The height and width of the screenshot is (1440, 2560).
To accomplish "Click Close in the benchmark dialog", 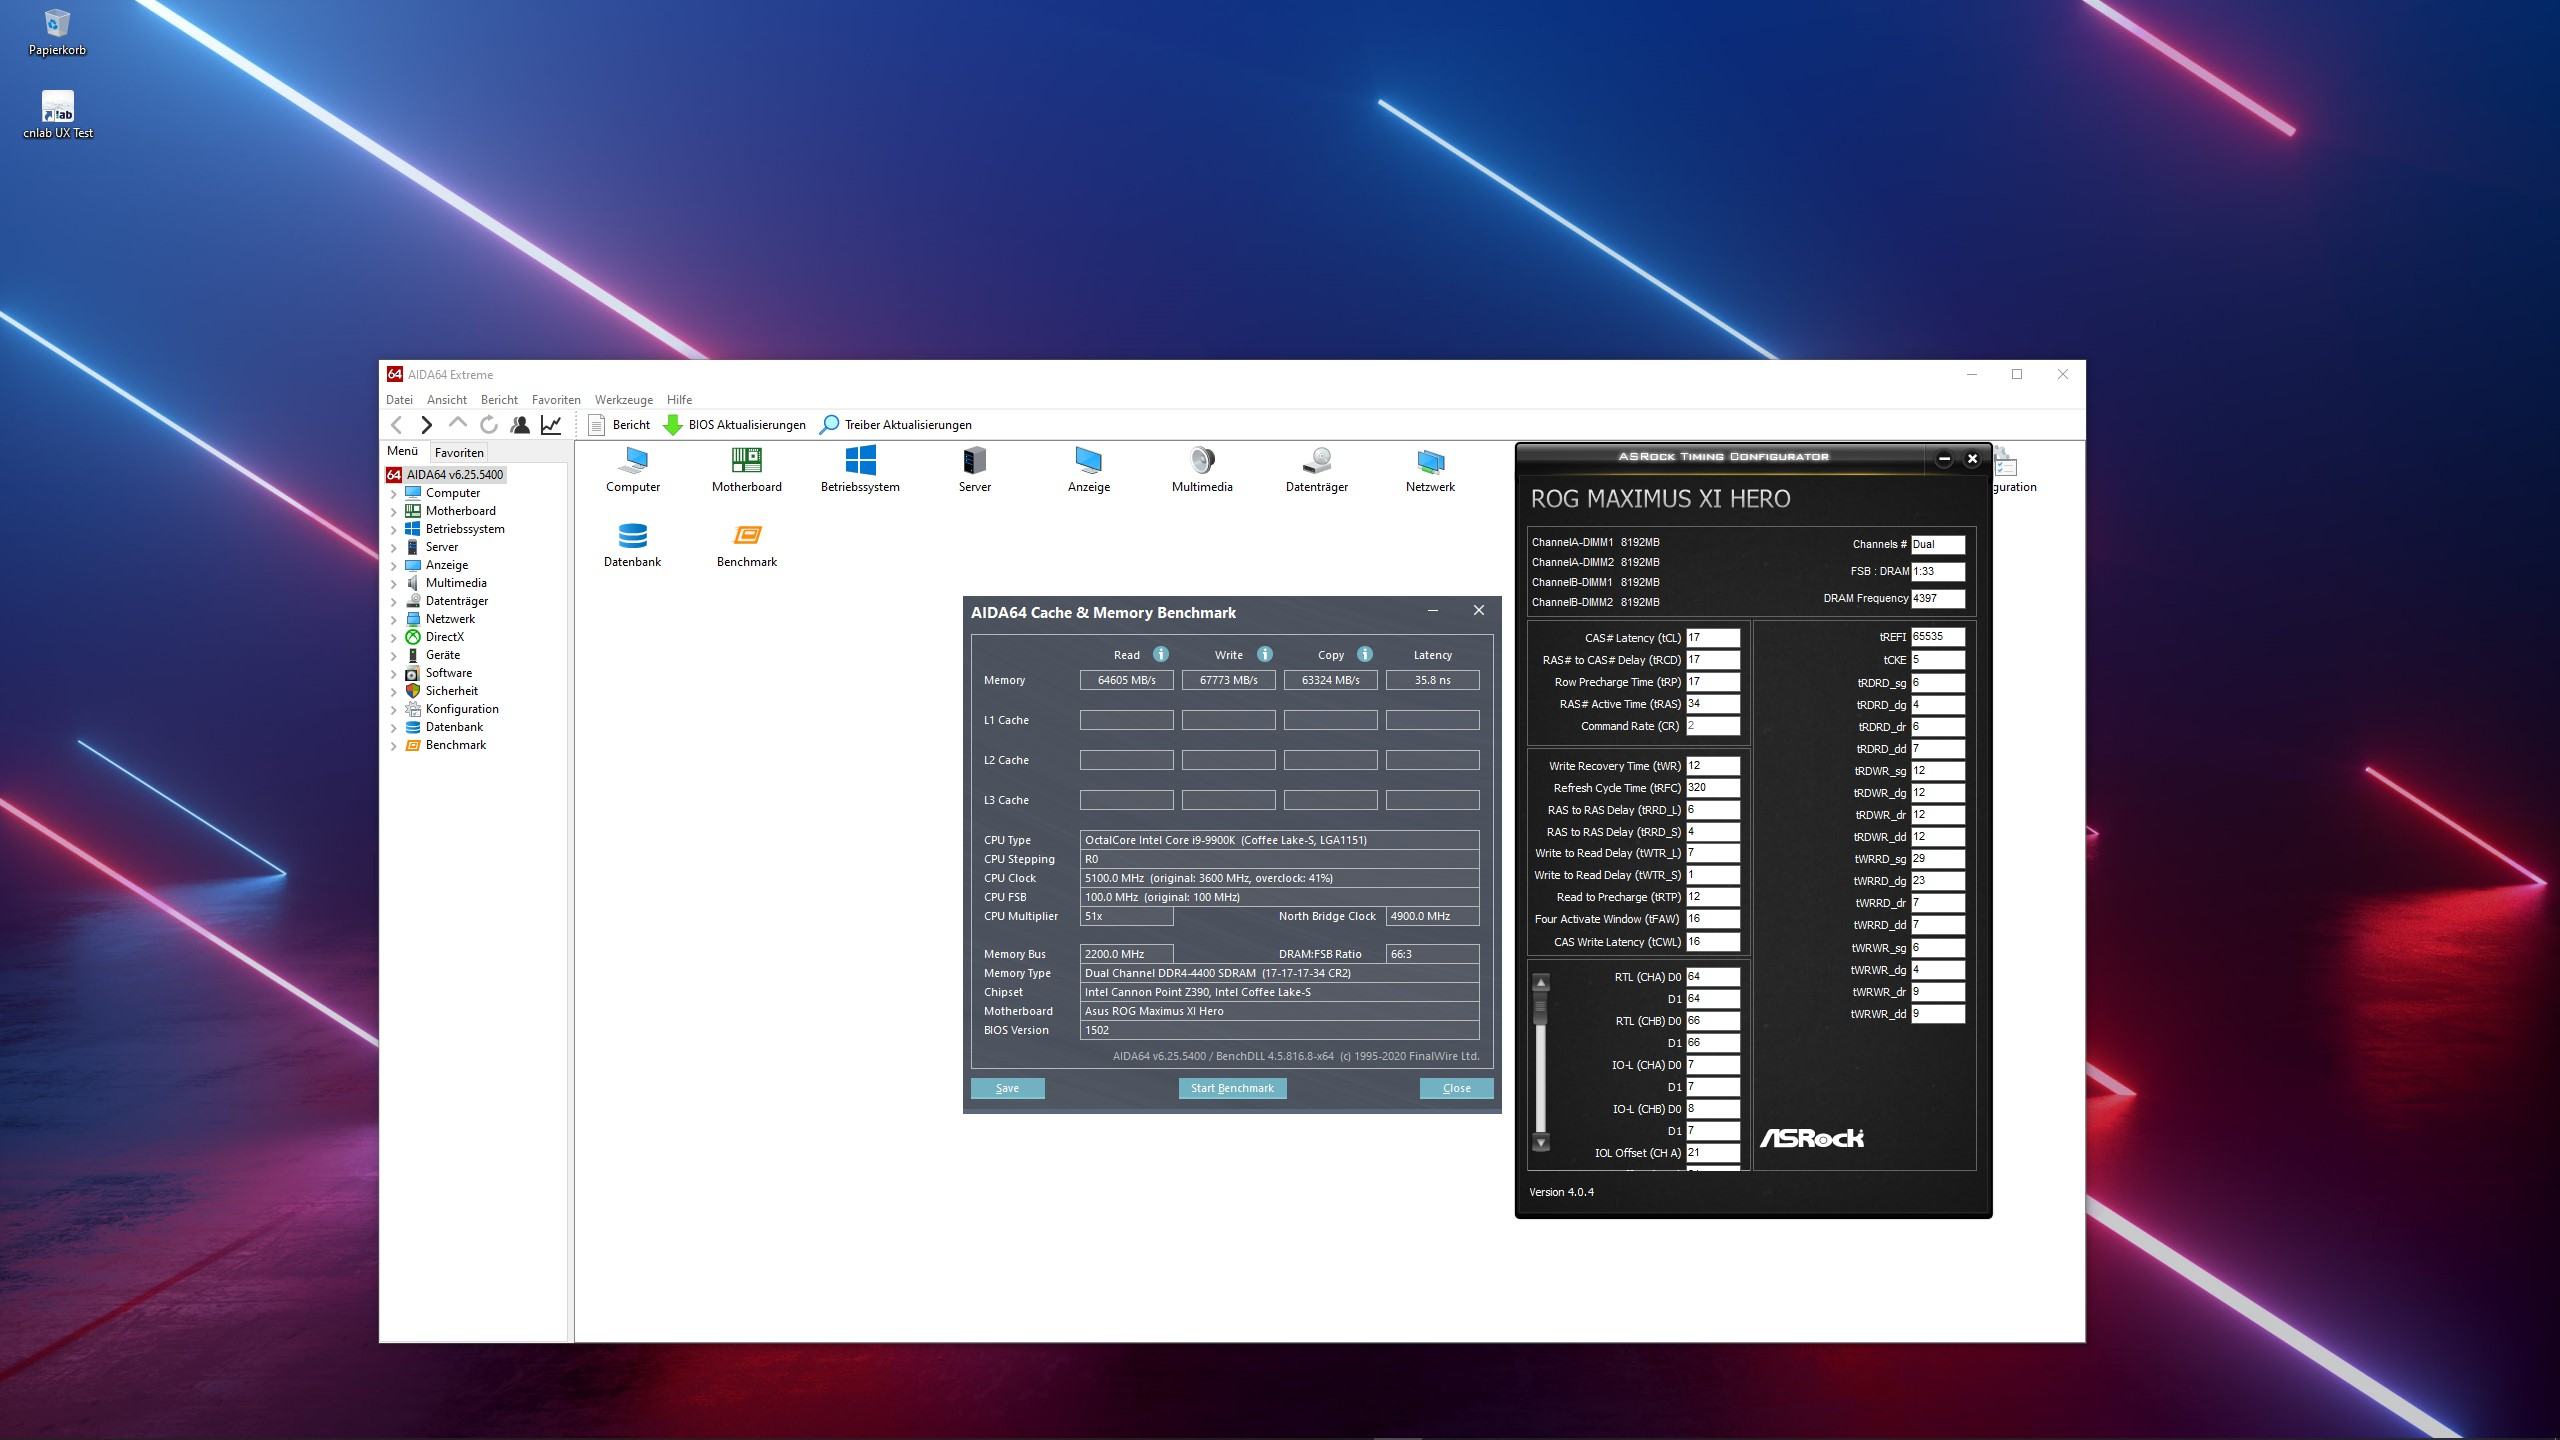I will (1457, 1088).
